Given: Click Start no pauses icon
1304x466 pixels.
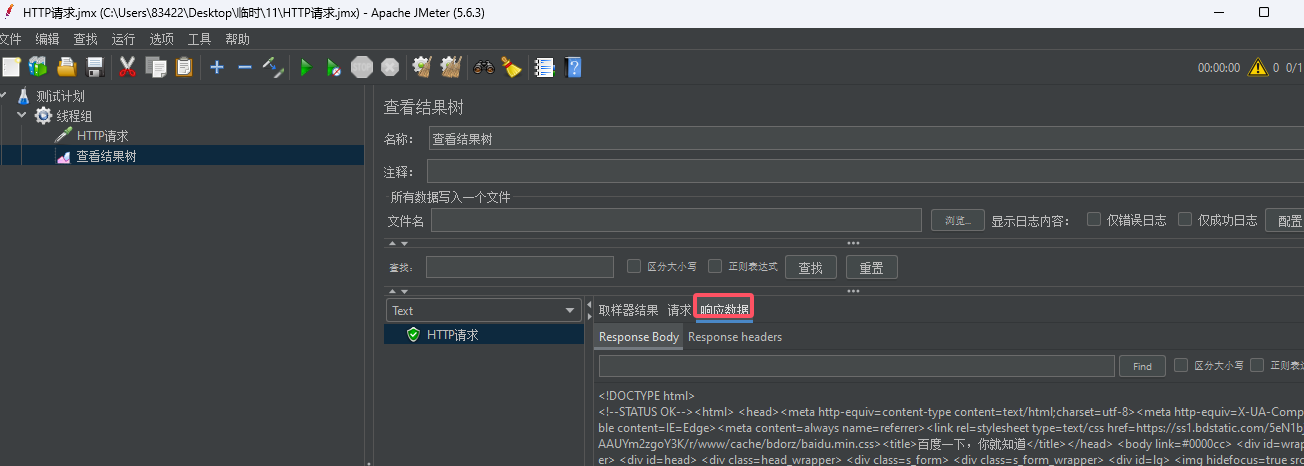Looking at the screenshot, I should coord(334,67).
